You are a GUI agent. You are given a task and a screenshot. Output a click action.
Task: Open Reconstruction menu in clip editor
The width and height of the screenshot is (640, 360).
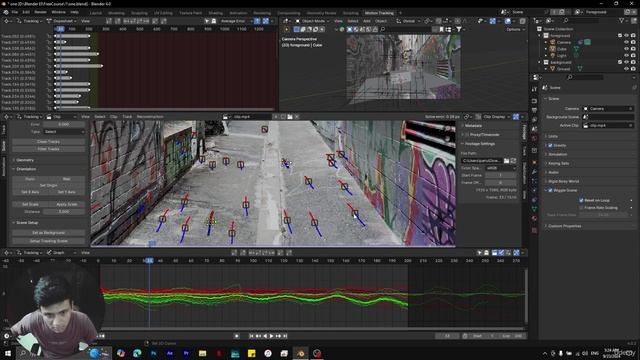pos(150,117)
